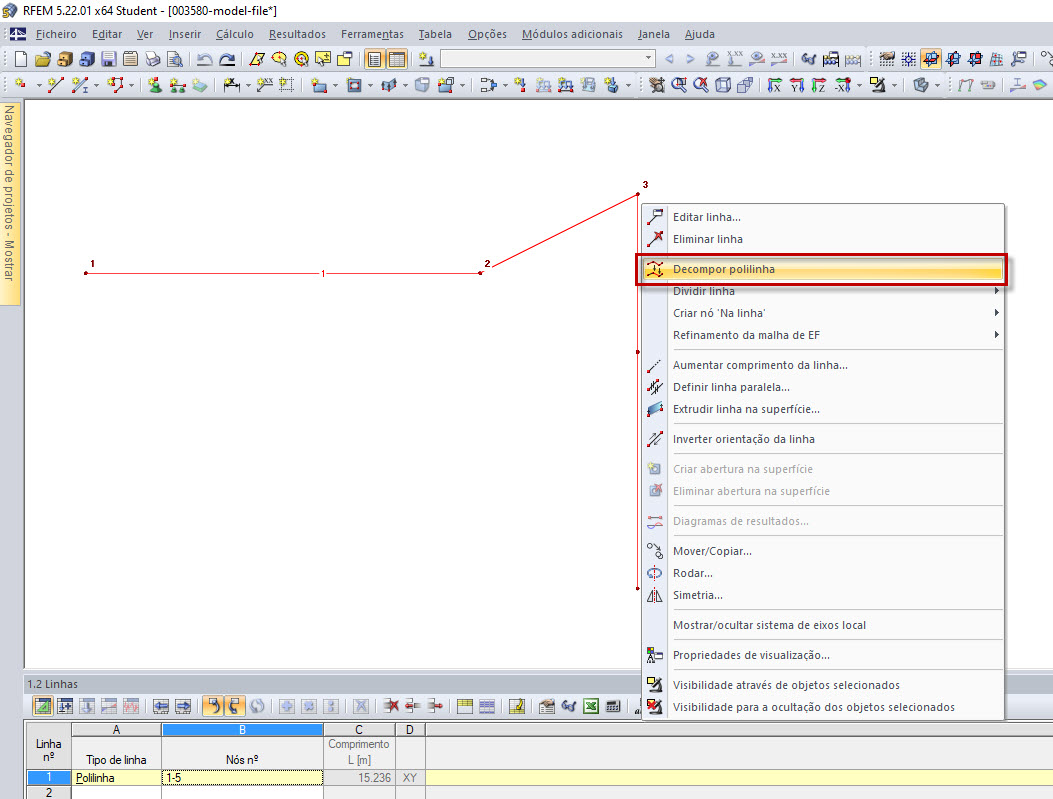Click the RFEM app icon at the menu bar start
Image resolution: width=1053 pixels, height=799 pixels.
[17, 34]
